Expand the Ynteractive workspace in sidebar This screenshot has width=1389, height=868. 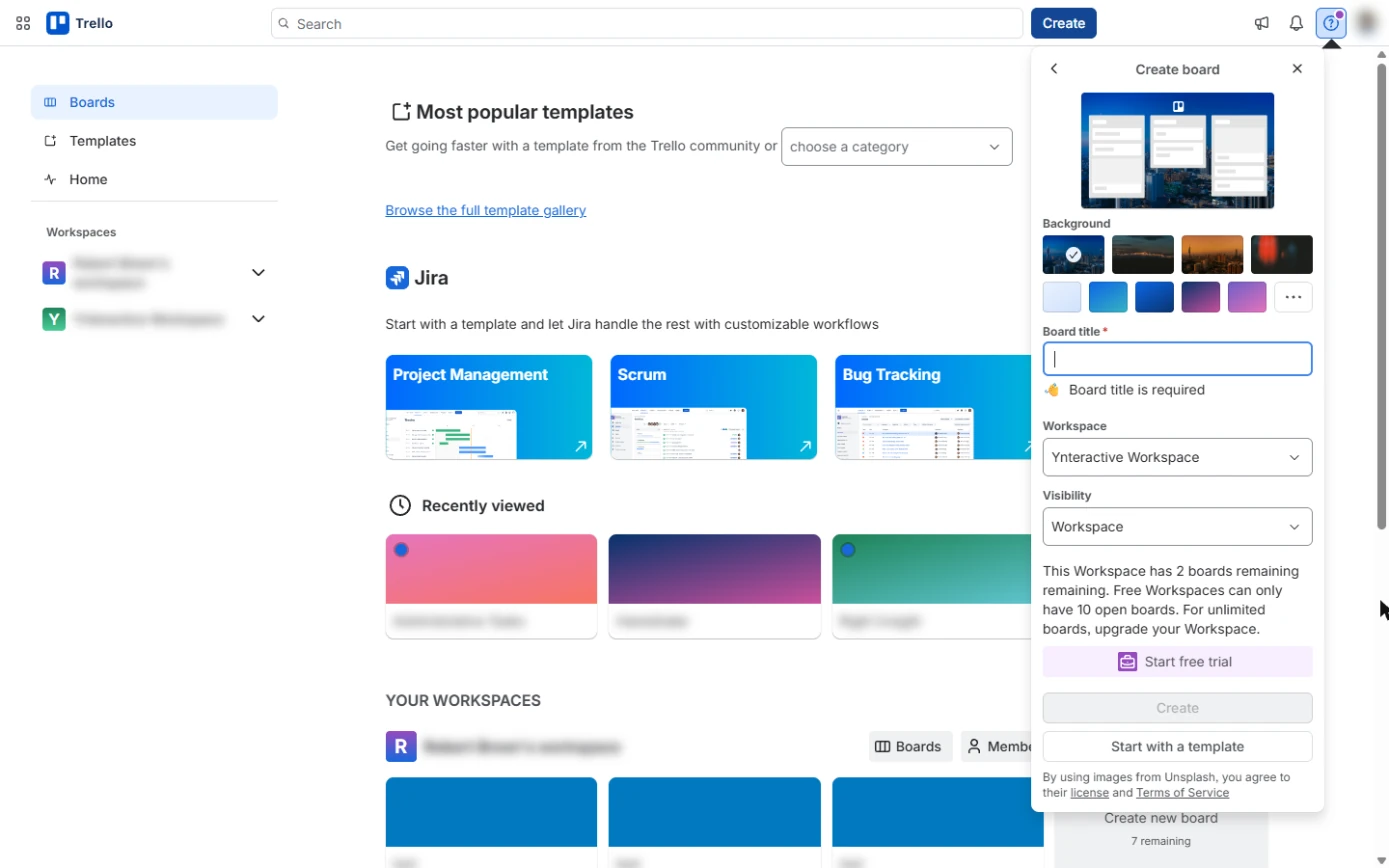(x=258, y=319)
